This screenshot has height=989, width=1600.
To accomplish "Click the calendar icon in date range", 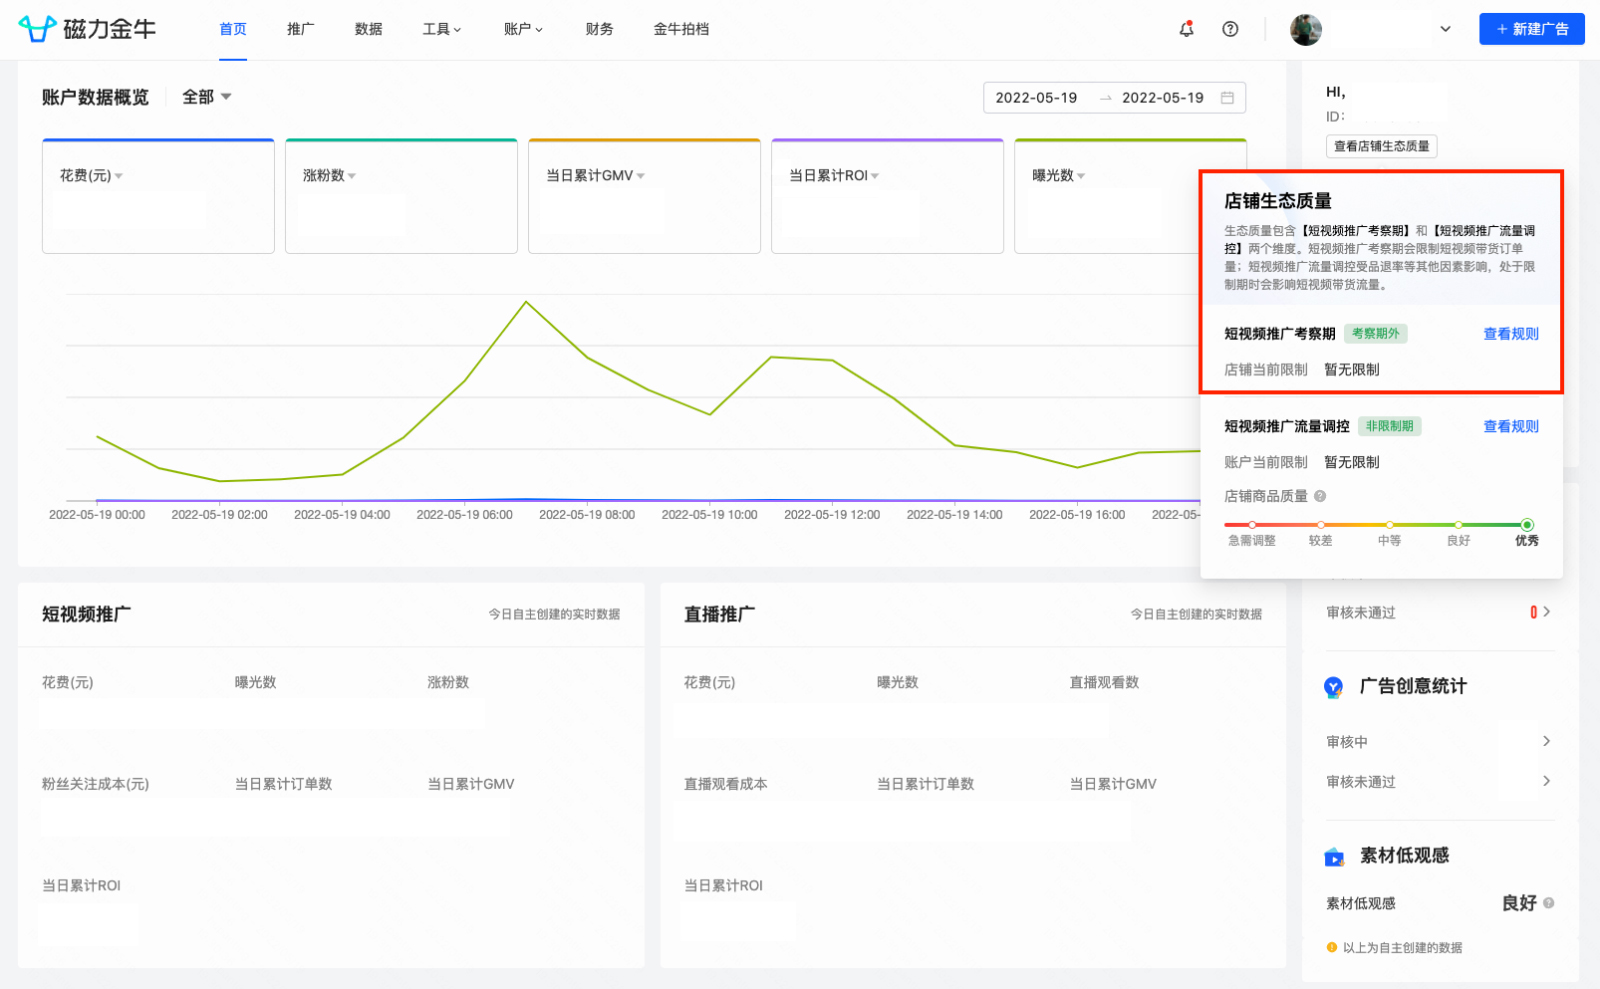I will click(1227, 98).
